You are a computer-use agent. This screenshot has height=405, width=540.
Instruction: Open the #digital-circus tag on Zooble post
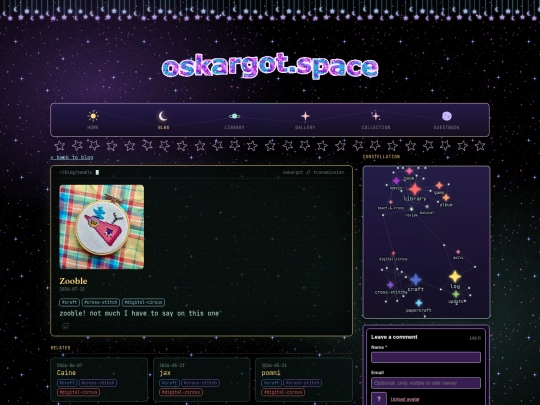[143, 302]
